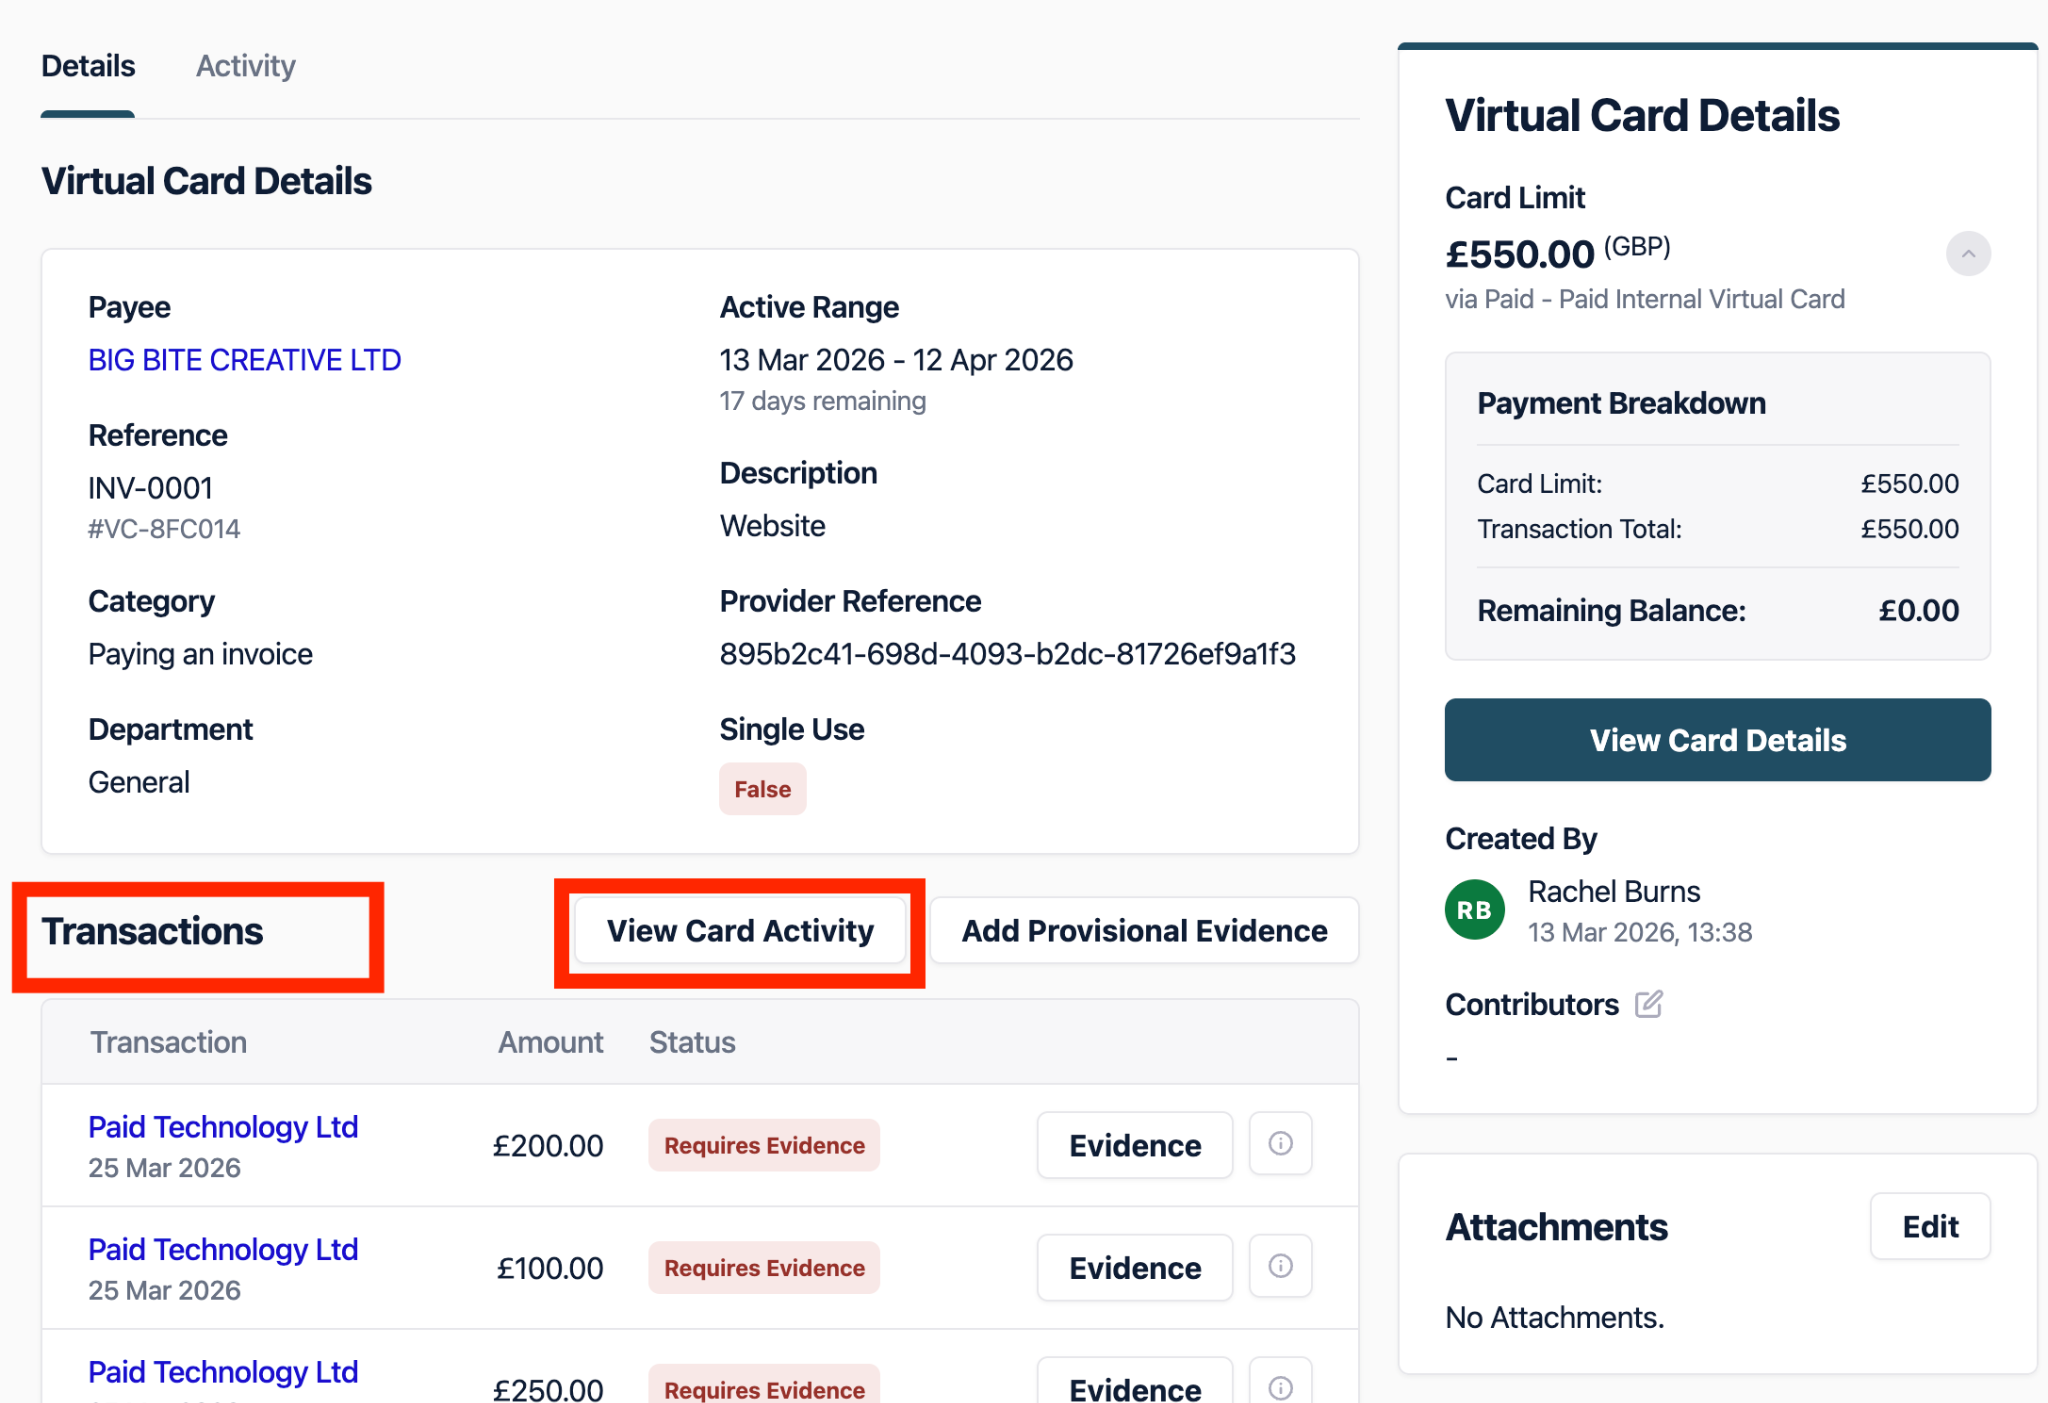Open first Paid Technology Ltd transaction link
Image resolution: width=2048 pixels, height=1403 pixels.
pyautogui.click(x=223, y=1127)
